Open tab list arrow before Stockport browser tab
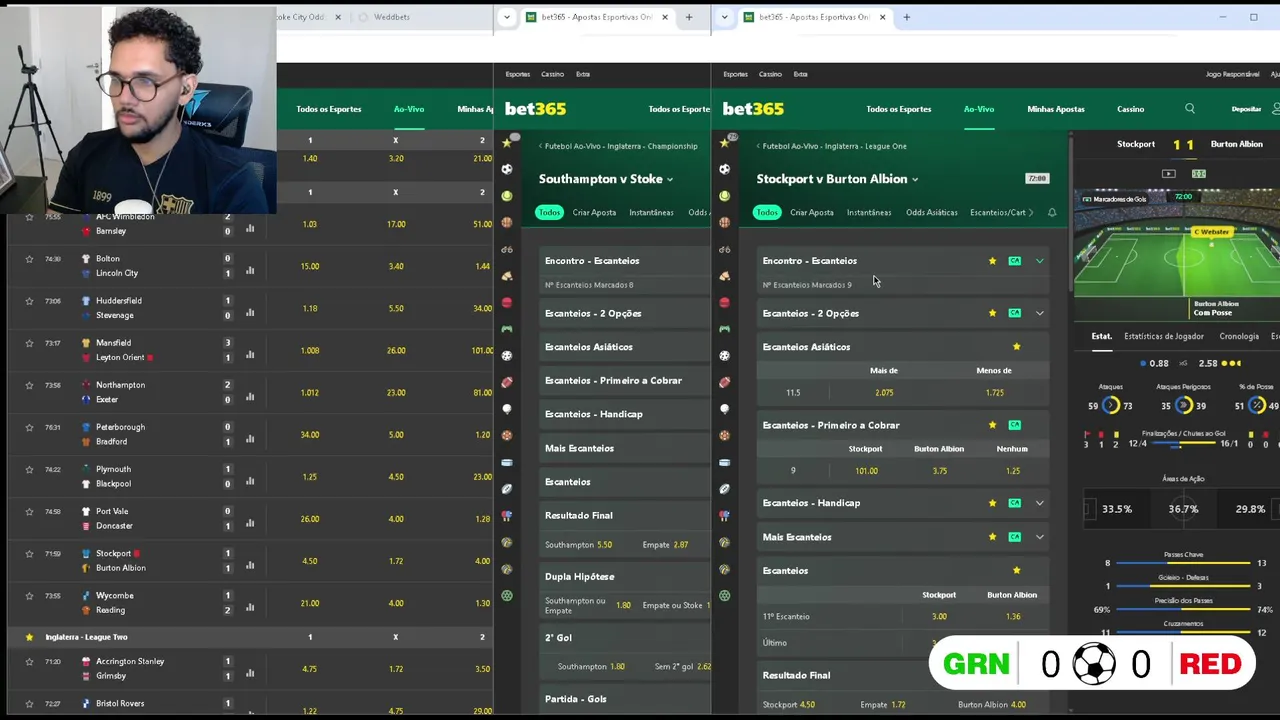This screenshot has height=720, width=1280. [725, 17]
